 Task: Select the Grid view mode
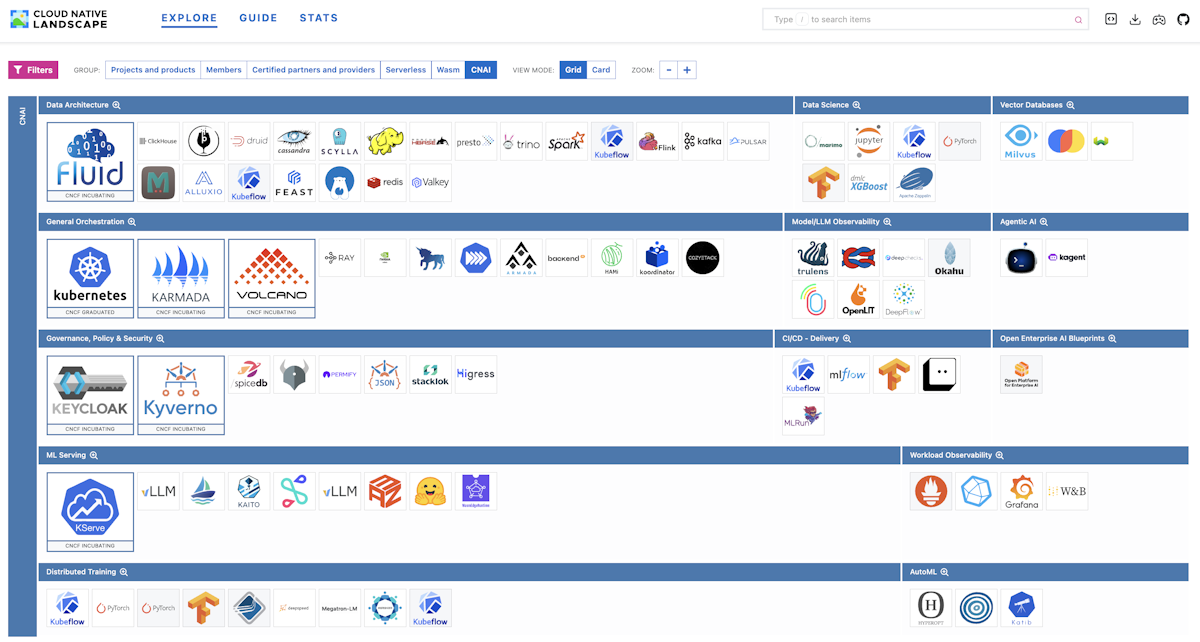(573, 70)
